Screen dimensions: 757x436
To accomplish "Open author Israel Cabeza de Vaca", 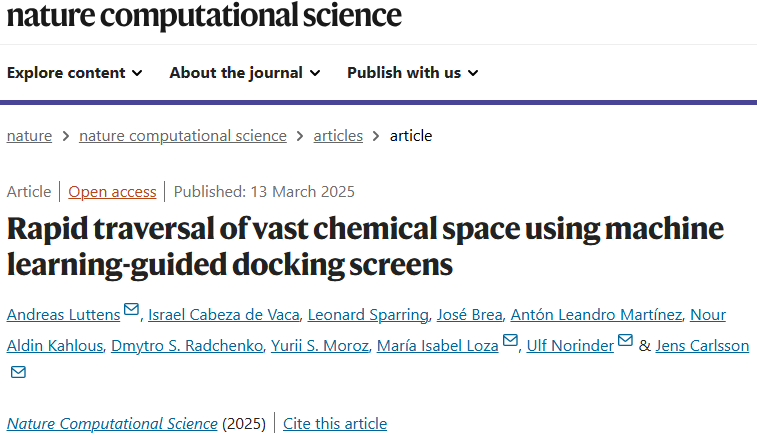I will click(222, 315).
